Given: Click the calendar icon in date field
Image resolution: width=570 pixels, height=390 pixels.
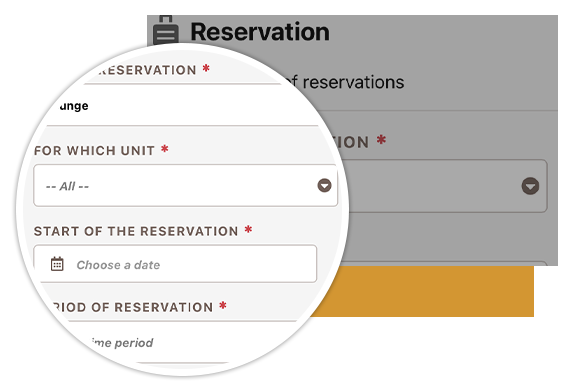Looking at the screenshot, I should point(57,264).
